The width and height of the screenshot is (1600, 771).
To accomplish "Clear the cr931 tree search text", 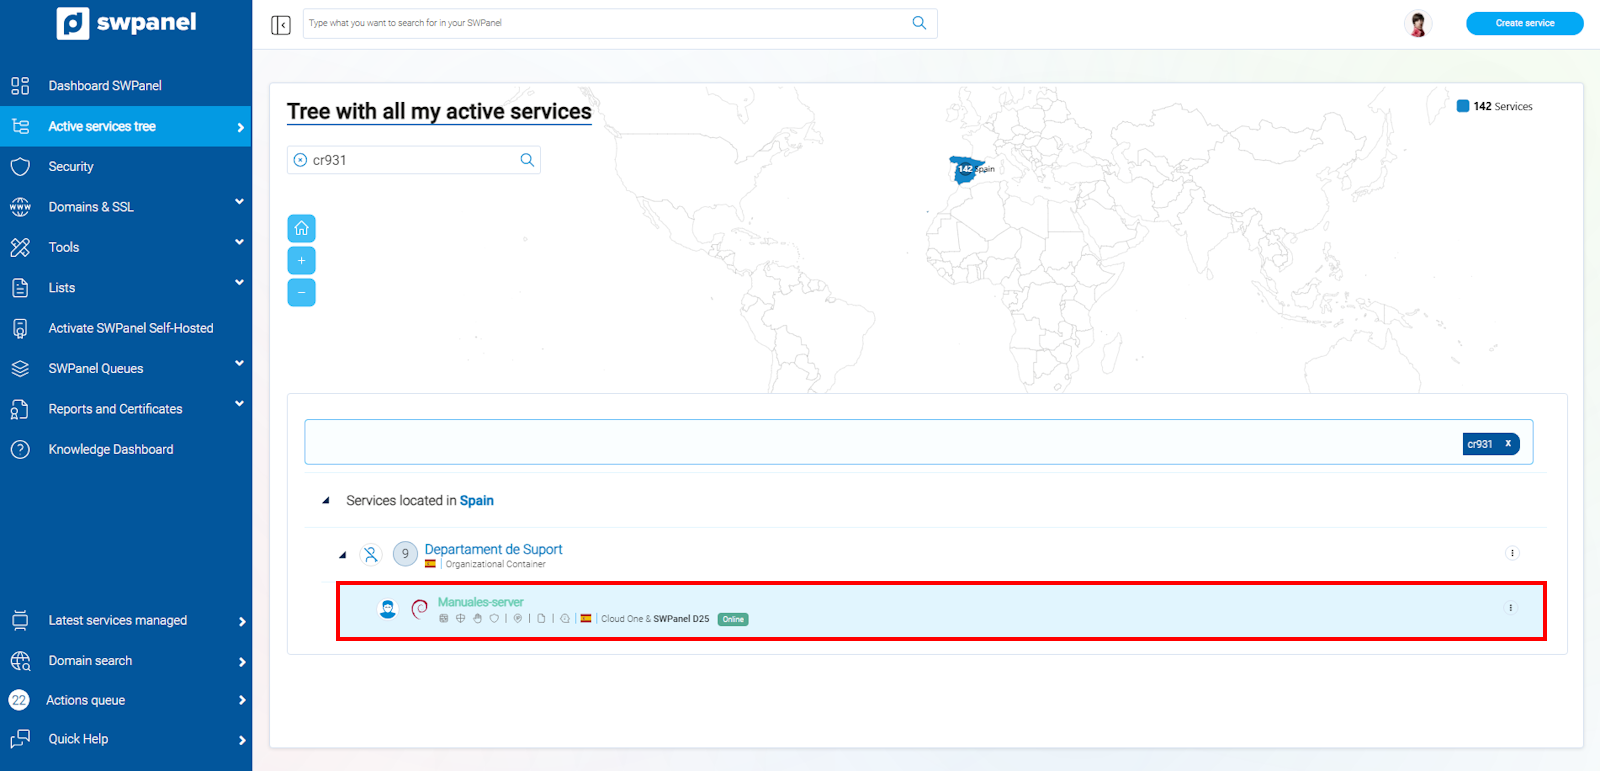I will coord(300,160).
